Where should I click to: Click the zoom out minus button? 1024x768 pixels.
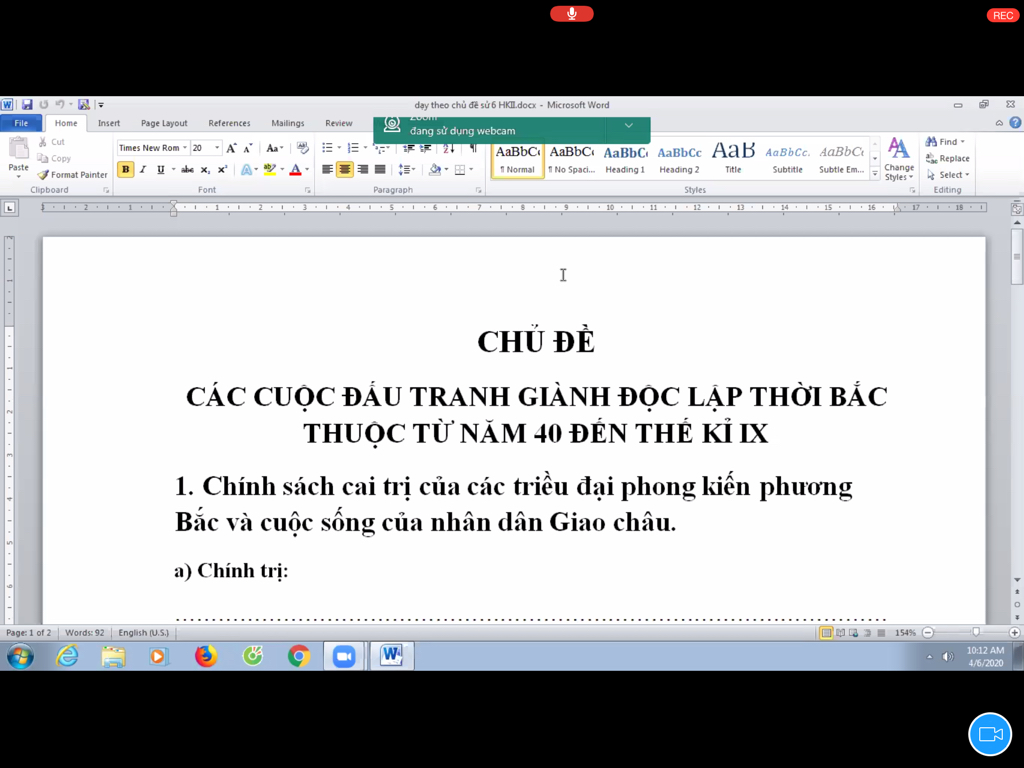(928, 632)
